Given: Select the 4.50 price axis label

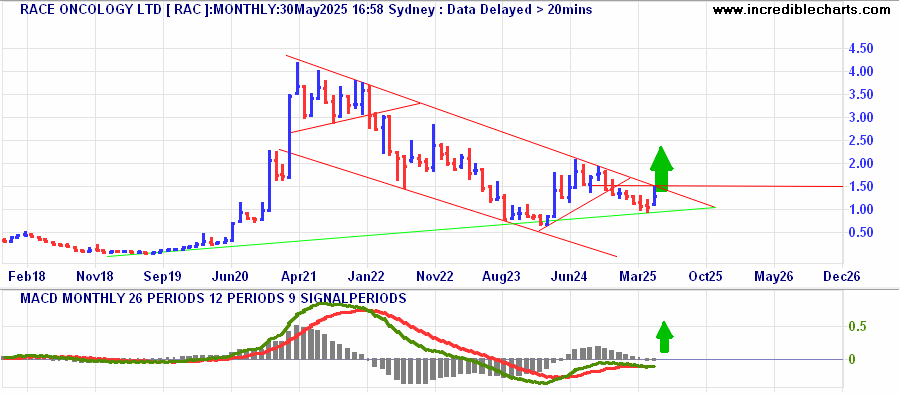Looking at the screenshot, I should pyautogui.click(x=860, y=49).
